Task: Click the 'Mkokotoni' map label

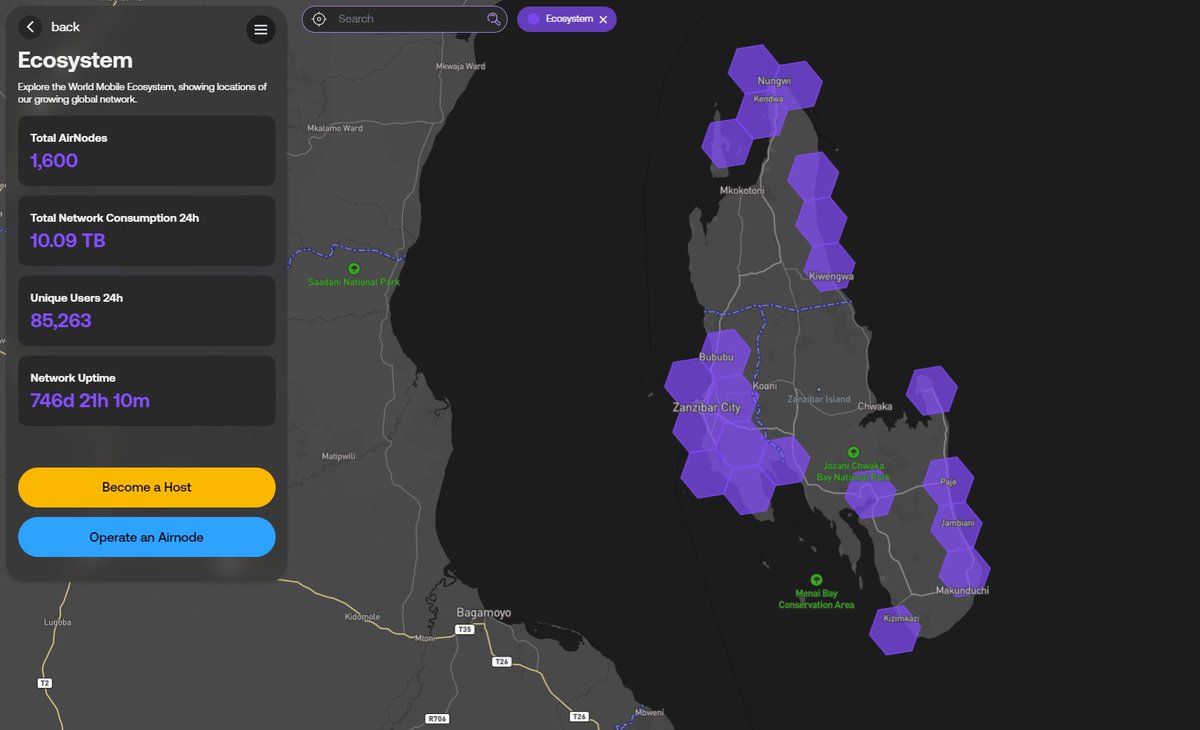Action: [x=742, y=190]
